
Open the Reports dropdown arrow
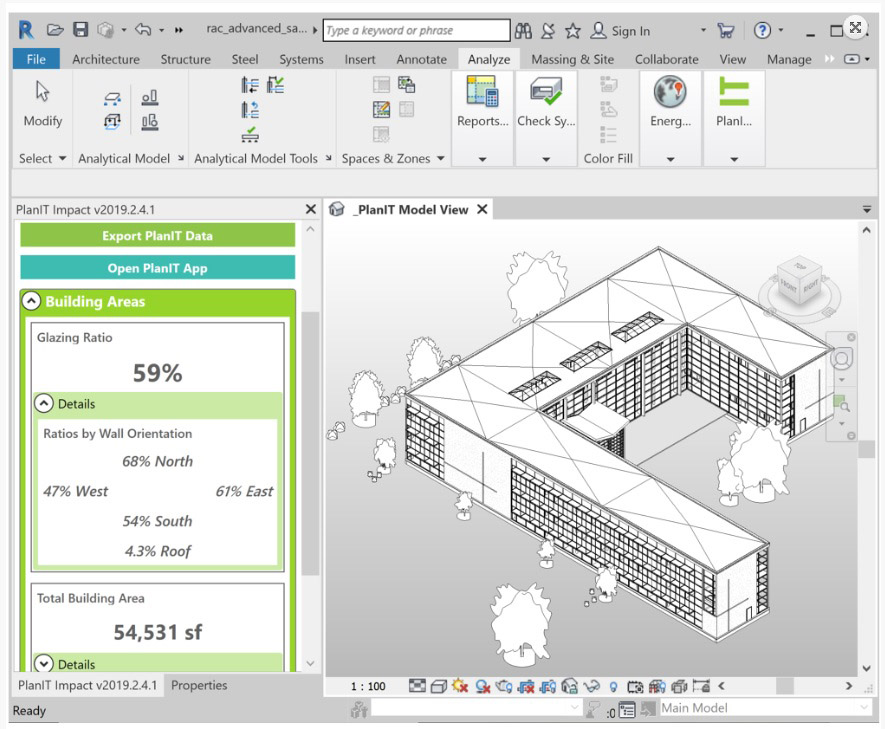pyautogui.click(x=482, y=159)
